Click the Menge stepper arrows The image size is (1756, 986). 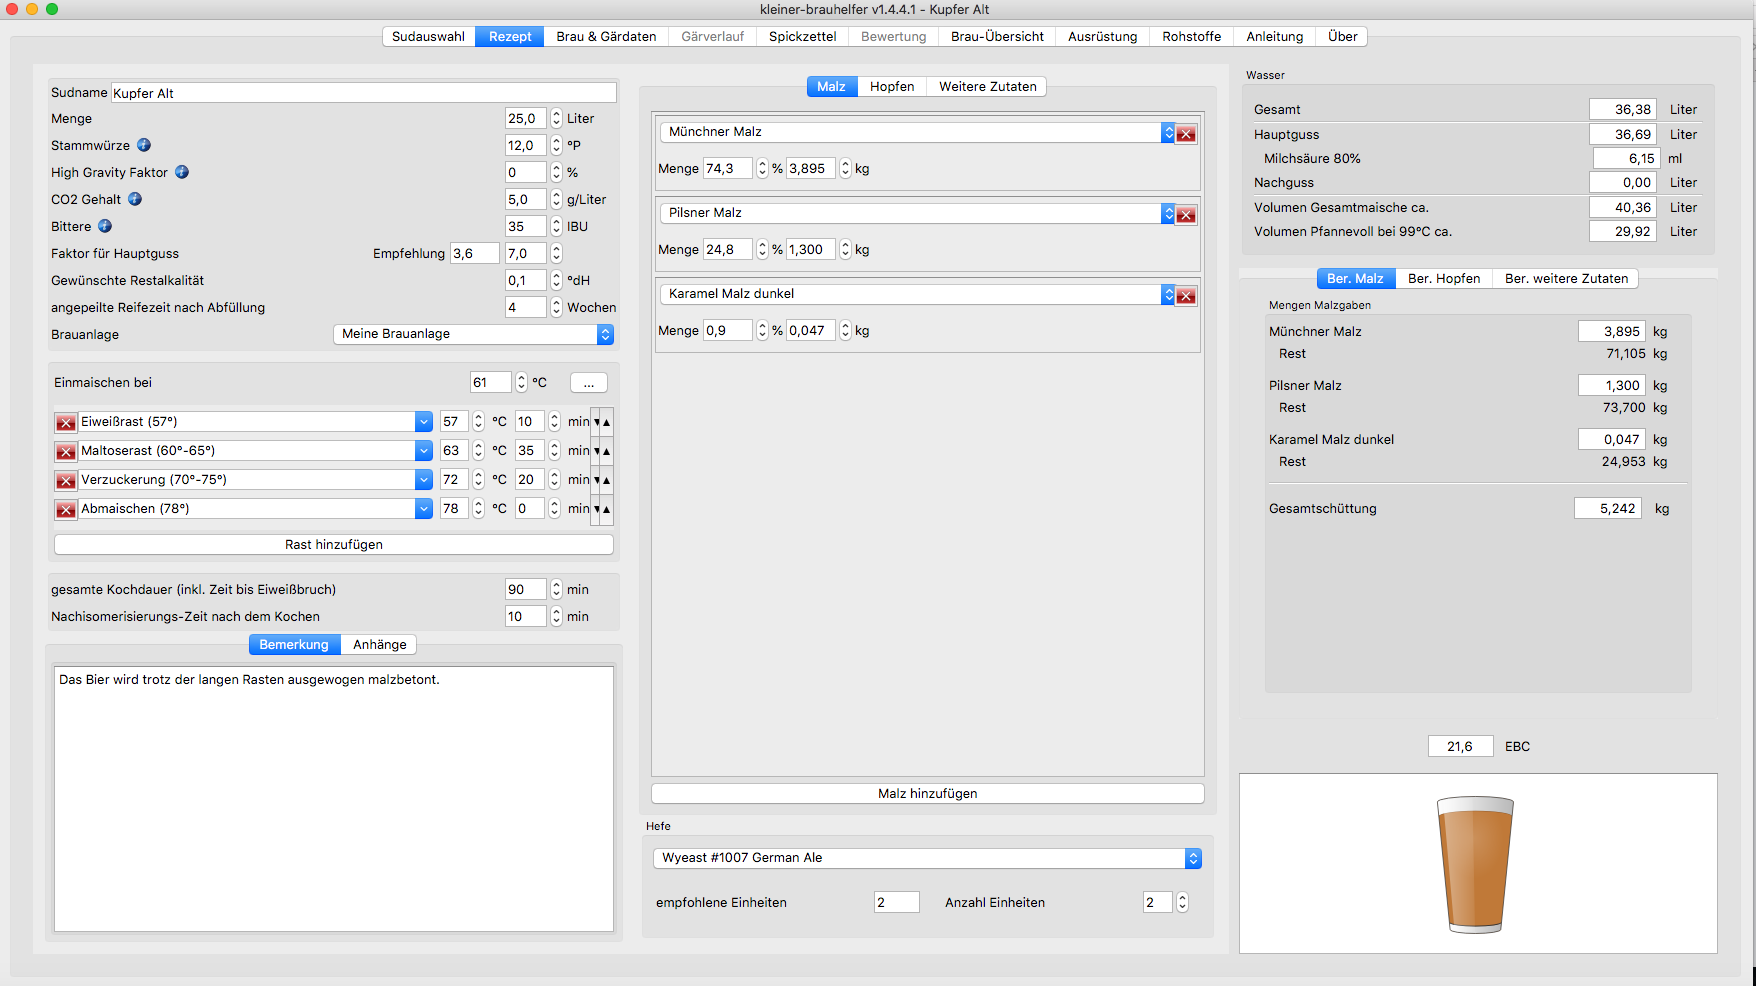click(x=556, y=119)
